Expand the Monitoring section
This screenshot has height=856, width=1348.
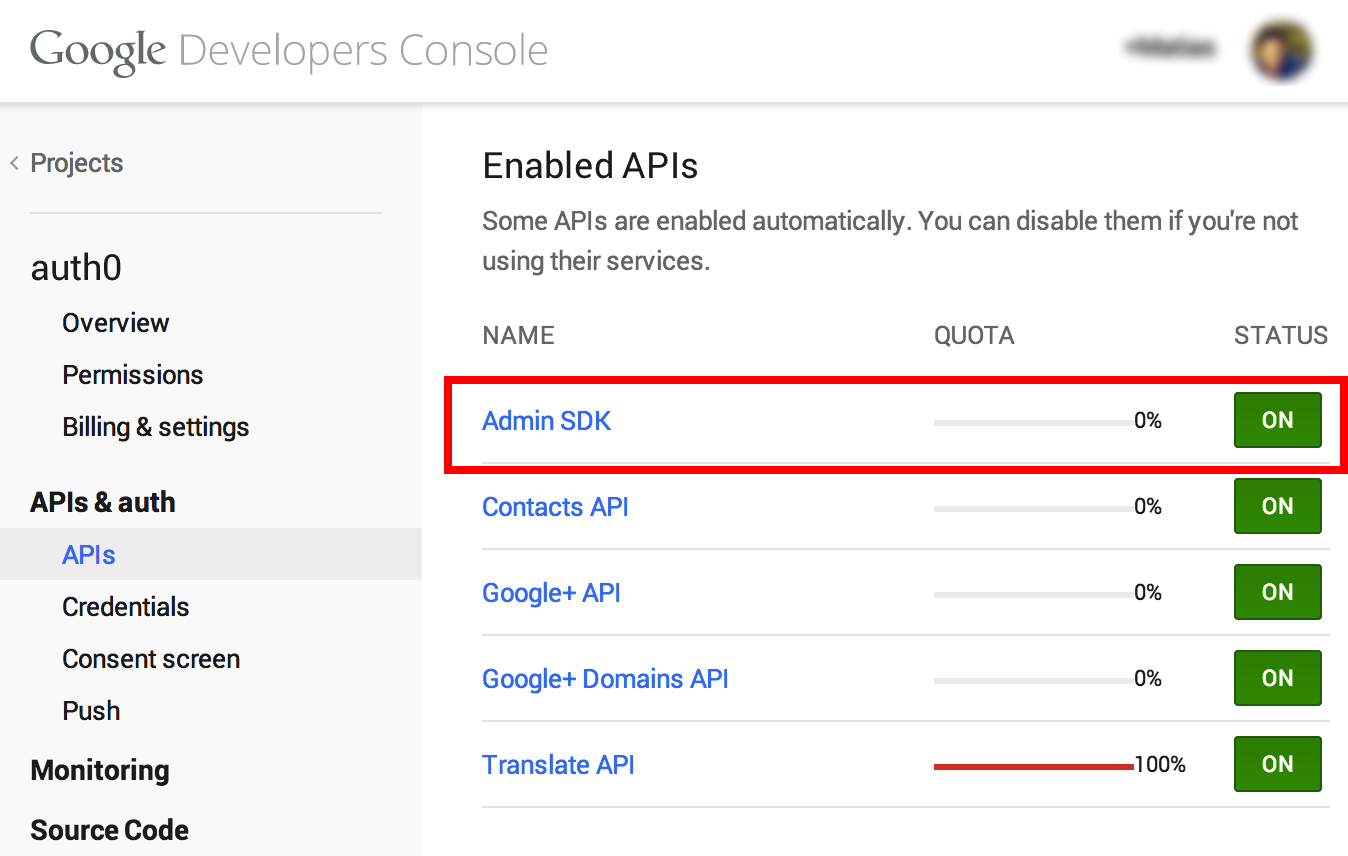(x=100, y=770)
